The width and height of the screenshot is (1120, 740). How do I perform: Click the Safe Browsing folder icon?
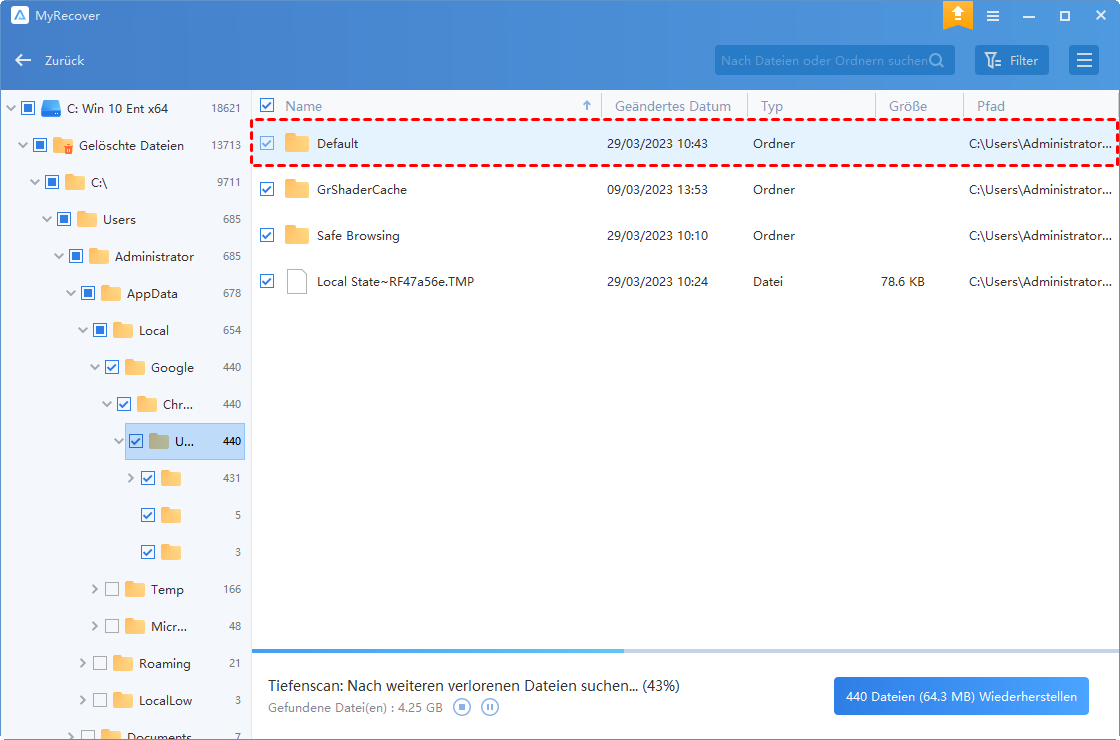296,235
